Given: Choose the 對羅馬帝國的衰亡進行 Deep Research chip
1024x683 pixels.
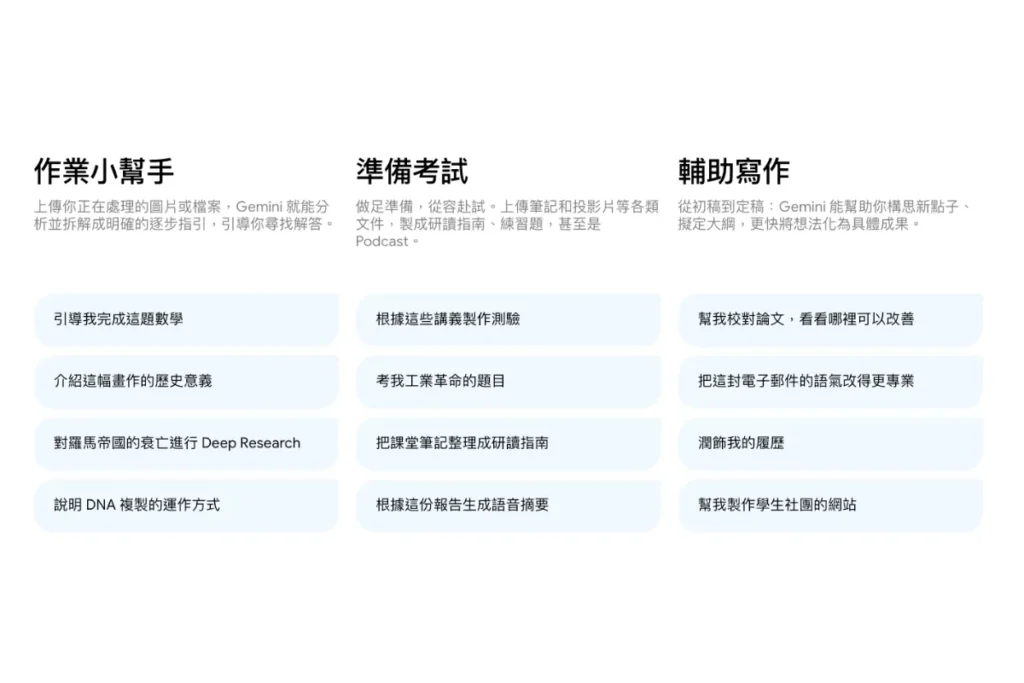Looking at the screenshot, I should point(186,443).
